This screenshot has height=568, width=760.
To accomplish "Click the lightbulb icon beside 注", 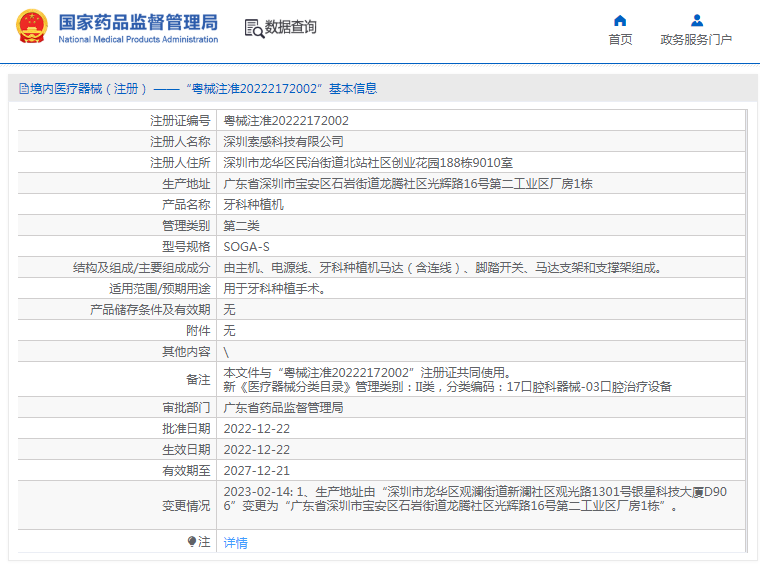I will pyautogui.click(x=192, y=542).
